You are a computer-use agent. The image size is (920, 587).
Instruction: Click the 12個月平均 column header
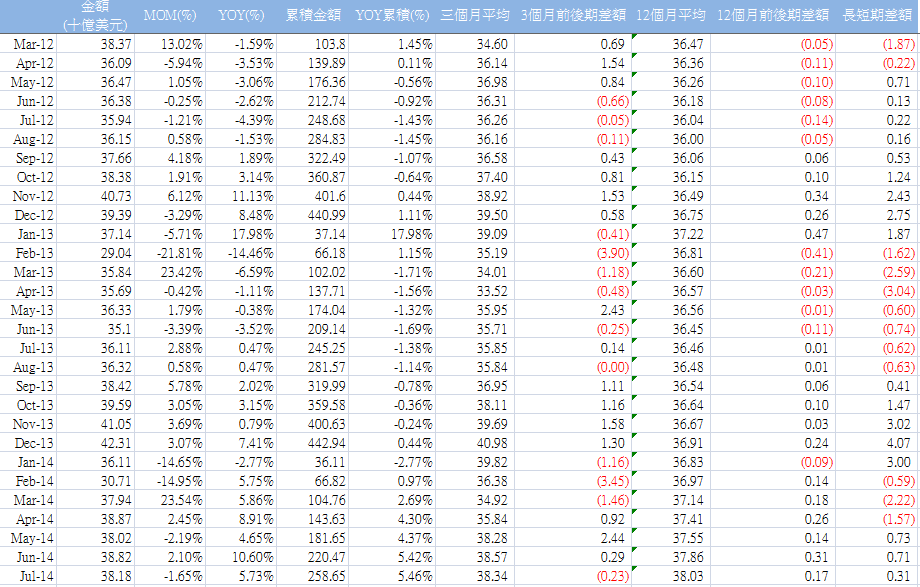671,15
